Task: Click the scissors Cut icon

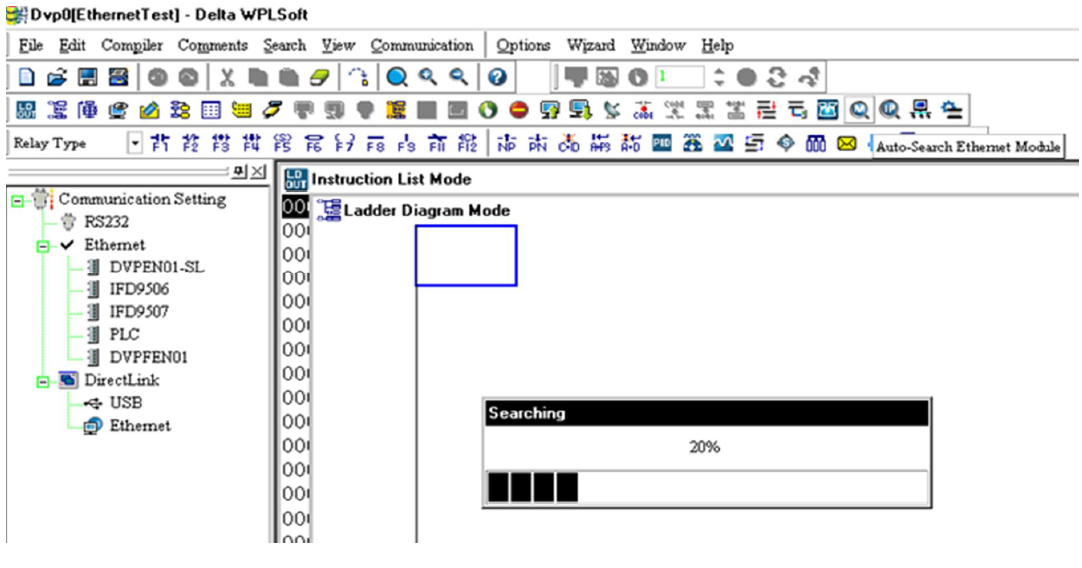Action: [x=228, y=77]
